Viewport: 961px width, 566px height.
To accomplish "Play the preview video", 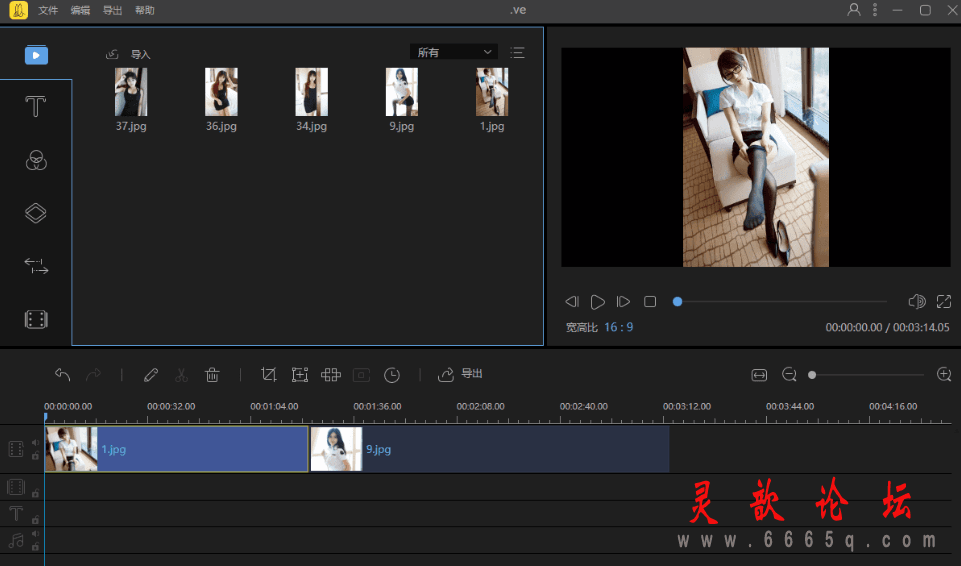I will [x=598, y=301].
